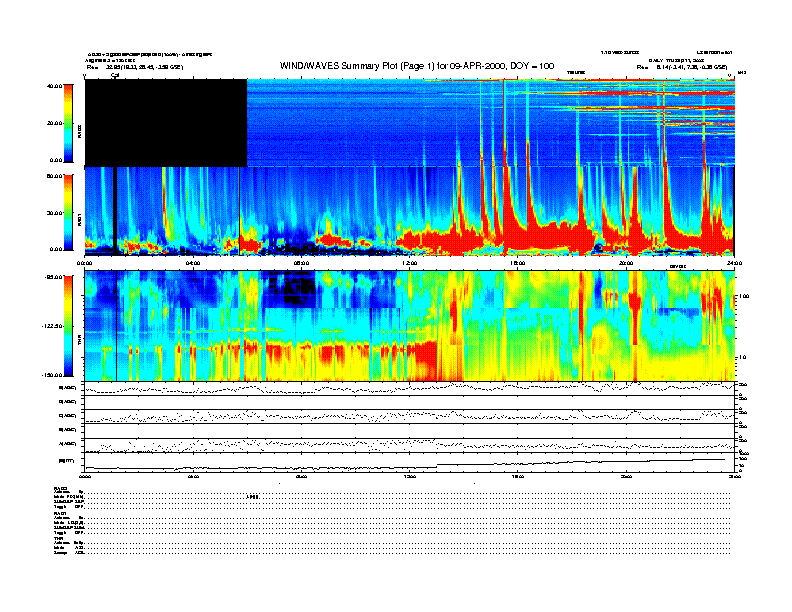Click the 04:00 tick under RAD1 spectrogram

(193, 263)
